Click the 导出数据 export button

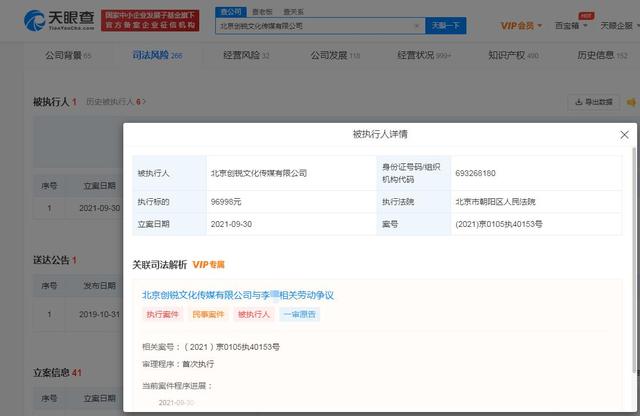click(594, 102)
